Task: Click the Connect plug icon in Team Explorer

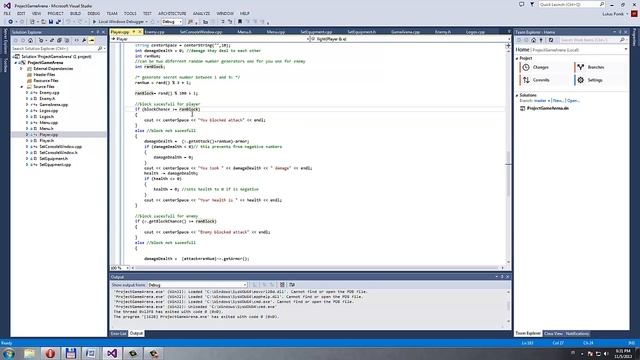Action: (541, 40)
